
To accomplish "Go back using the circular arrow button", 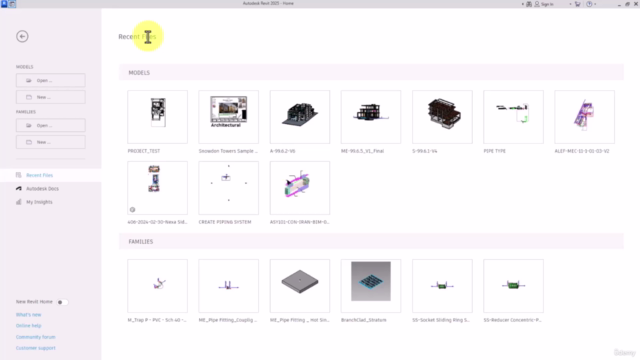I will (22, 36).
